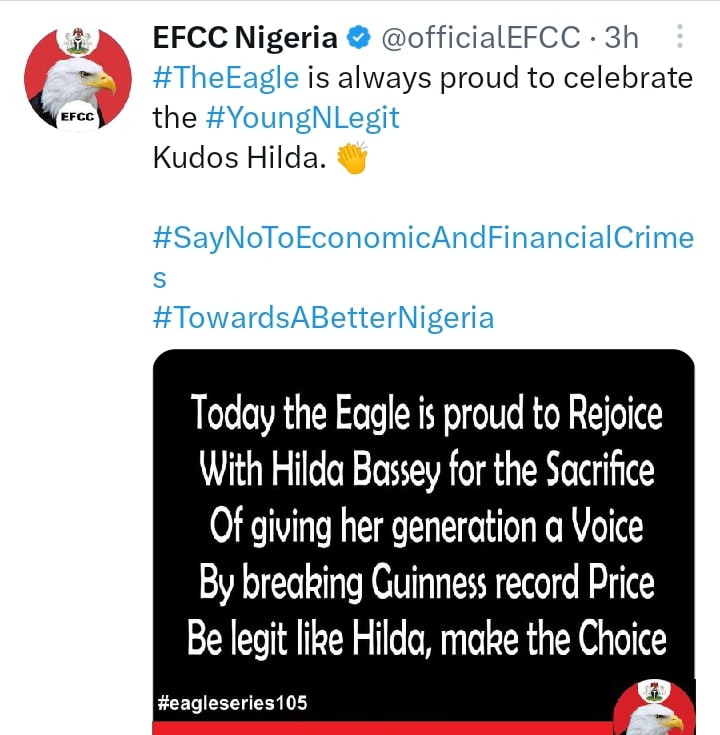This screenshot has width=720, height=735.
Task: Click "By breaking Guinness record Price" line
Action: click(426, 583)
